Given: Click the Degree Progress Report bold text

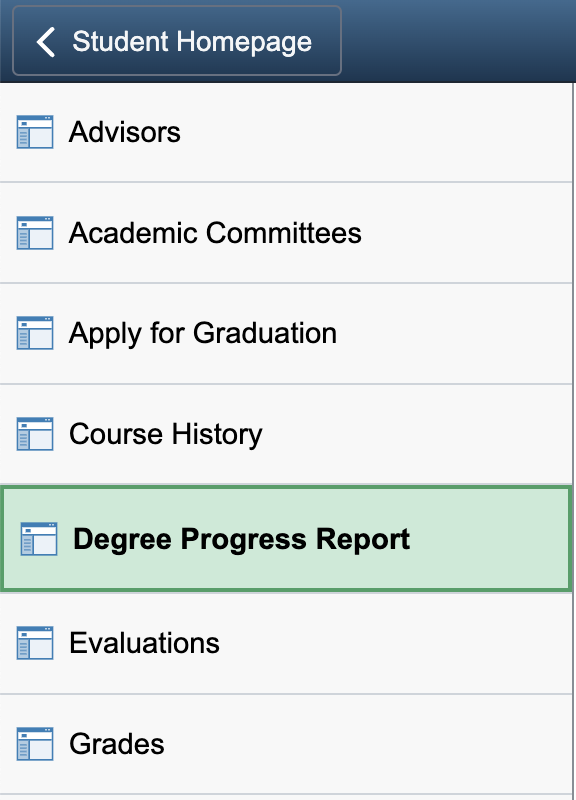Looking at the screenshot, I should pyautogui.click(x=241, y=540).
